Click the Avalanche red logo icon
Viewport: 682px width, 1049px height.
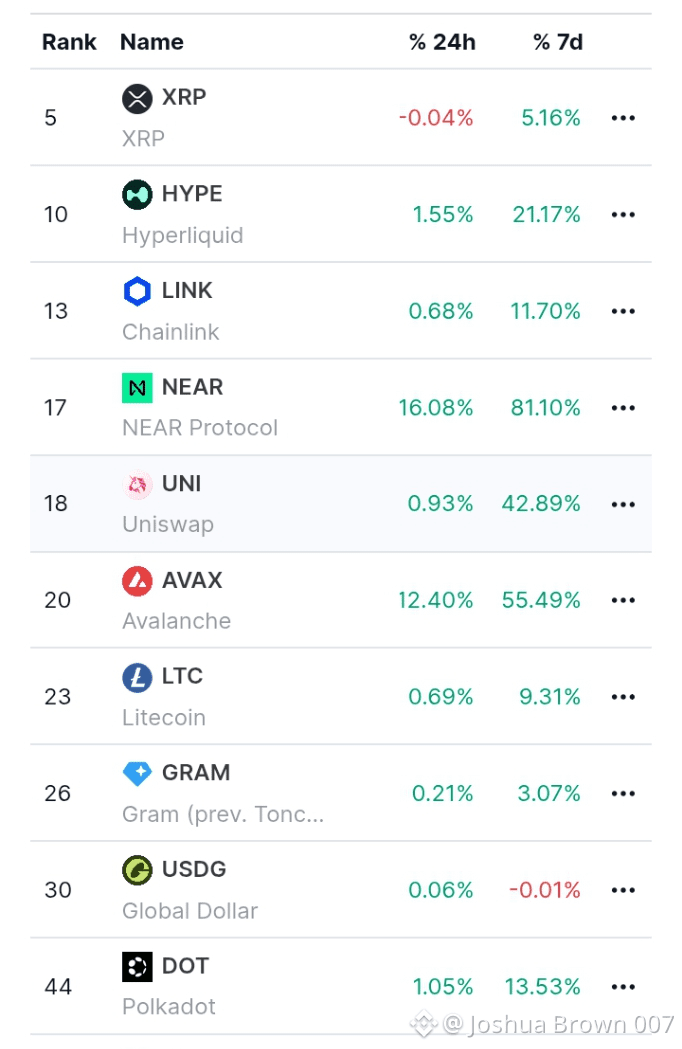tap(137, 581)
